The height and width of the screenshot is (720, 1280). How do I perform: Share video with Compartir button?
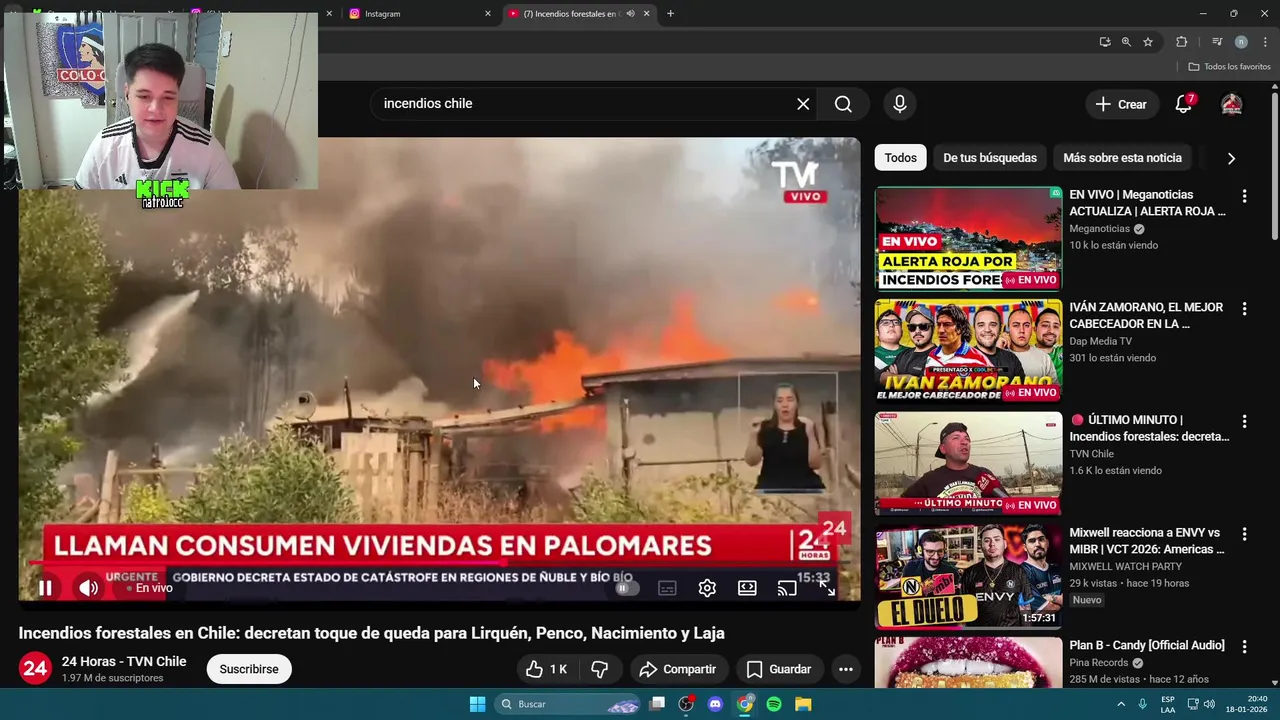tap(678, 669)
